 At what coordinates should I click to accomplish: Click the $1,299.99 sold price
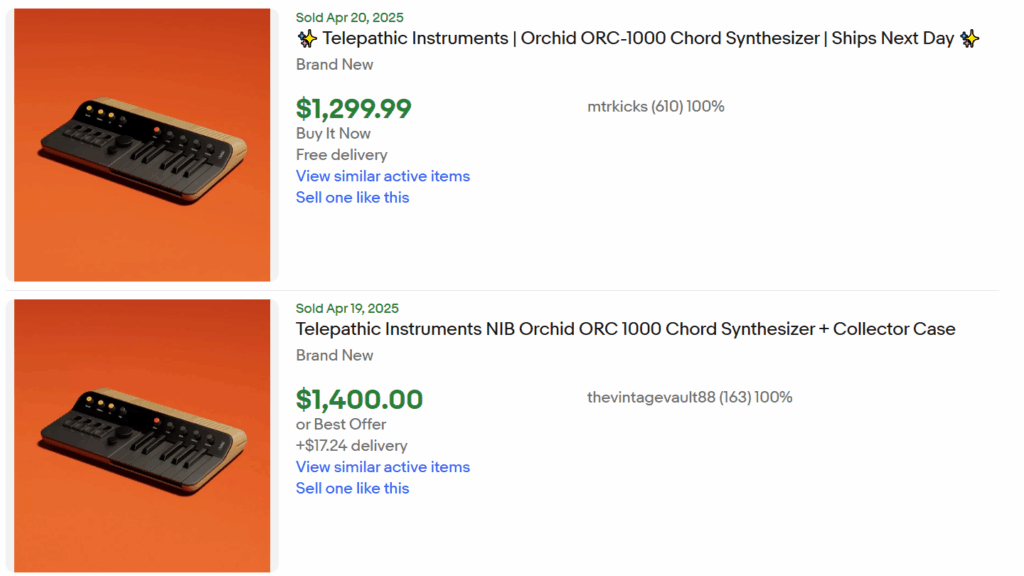click(353, 108)
